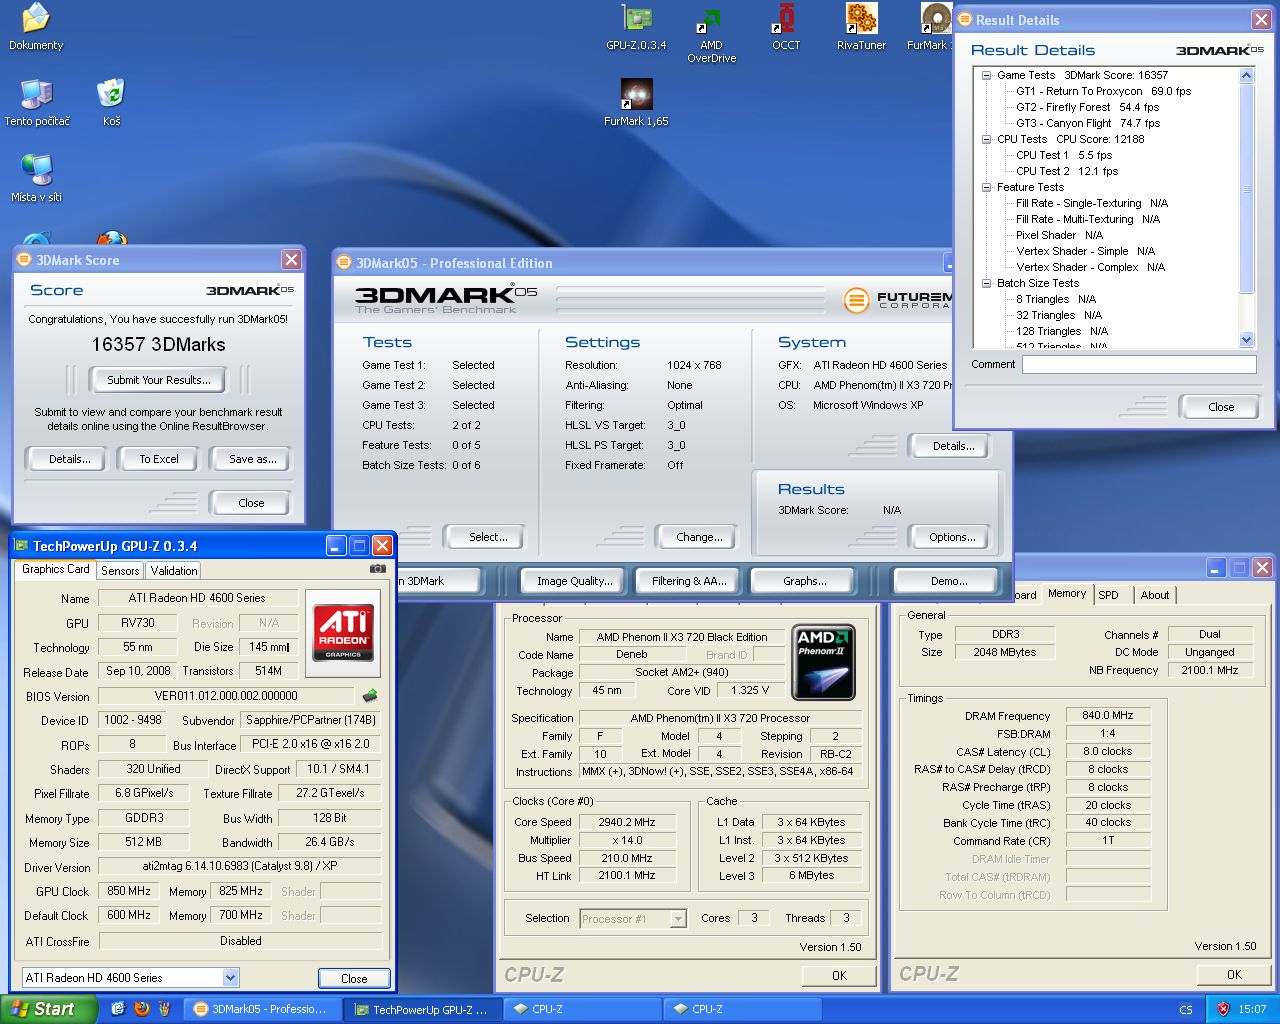Open the Místa v síti desktop icon
This screenshot has width=1280, height=1024.
click(x=37, y=179)
